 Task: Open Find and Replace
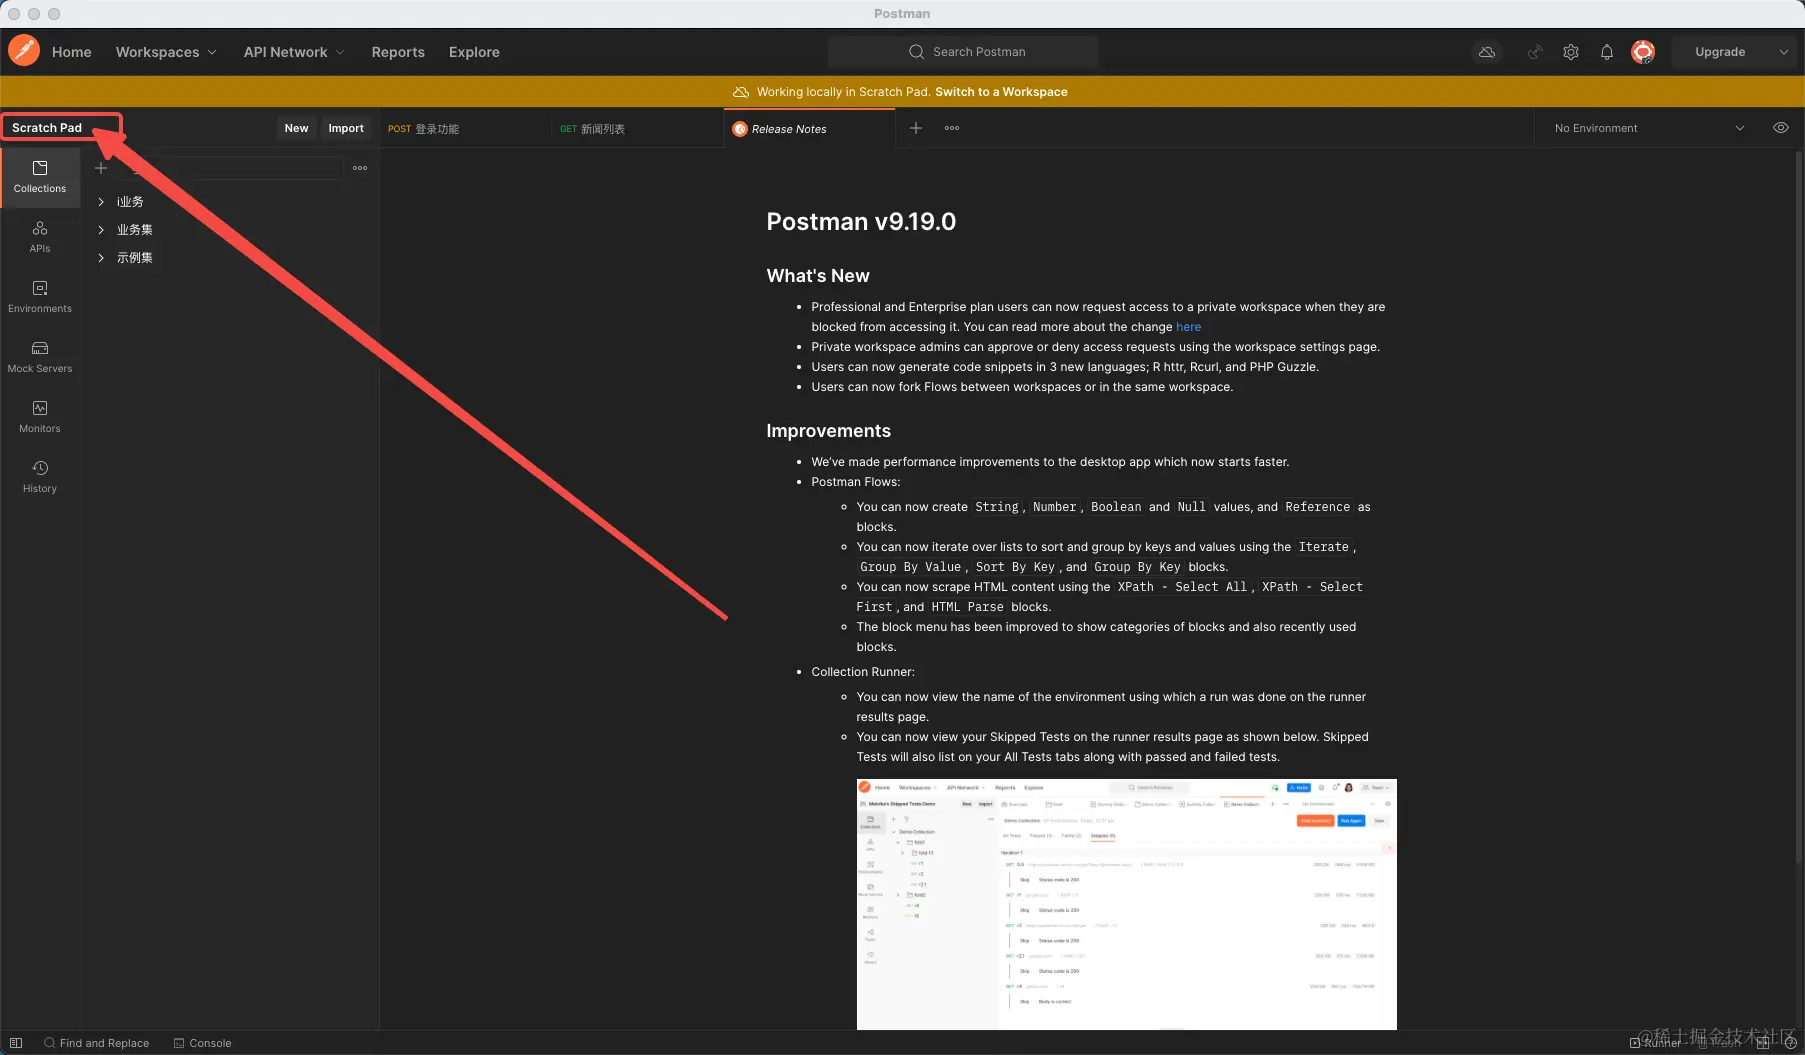click(x=96, y=1043)
